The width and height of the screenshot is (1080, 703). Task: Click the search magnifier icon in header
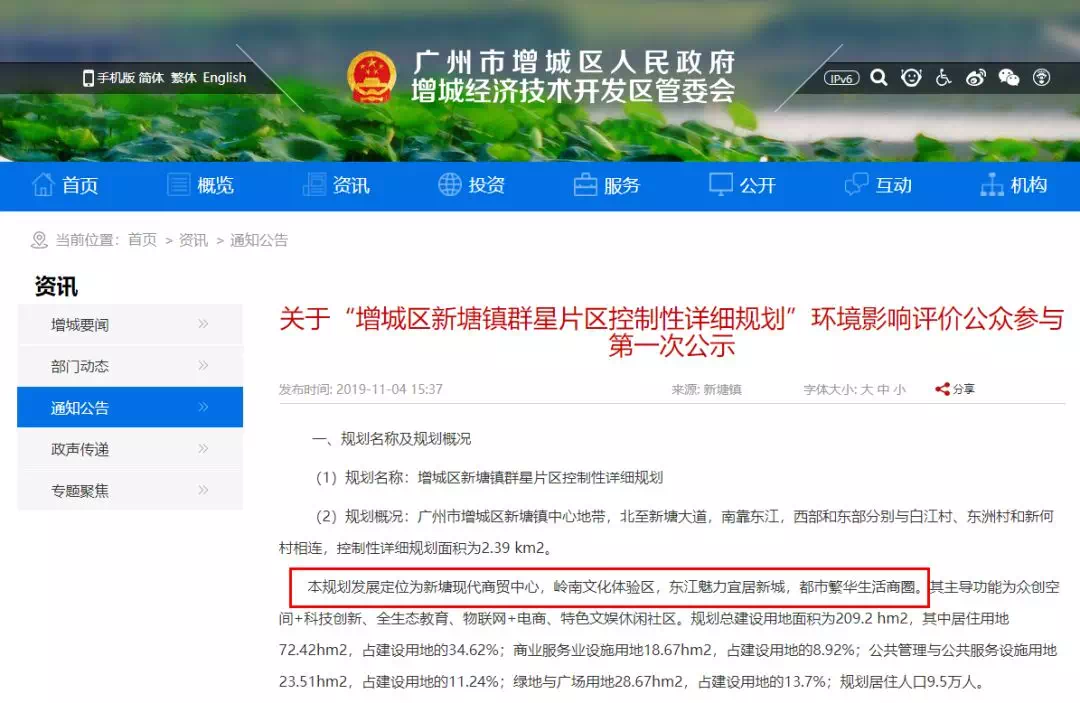pos(879,77)
